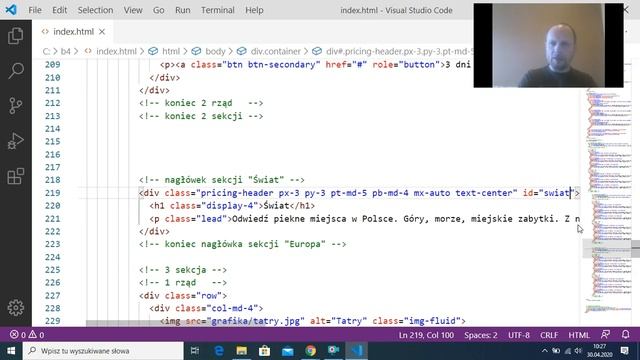Click the b4 folder breadcrumb
640x360 pixels.
click(65, 51)
